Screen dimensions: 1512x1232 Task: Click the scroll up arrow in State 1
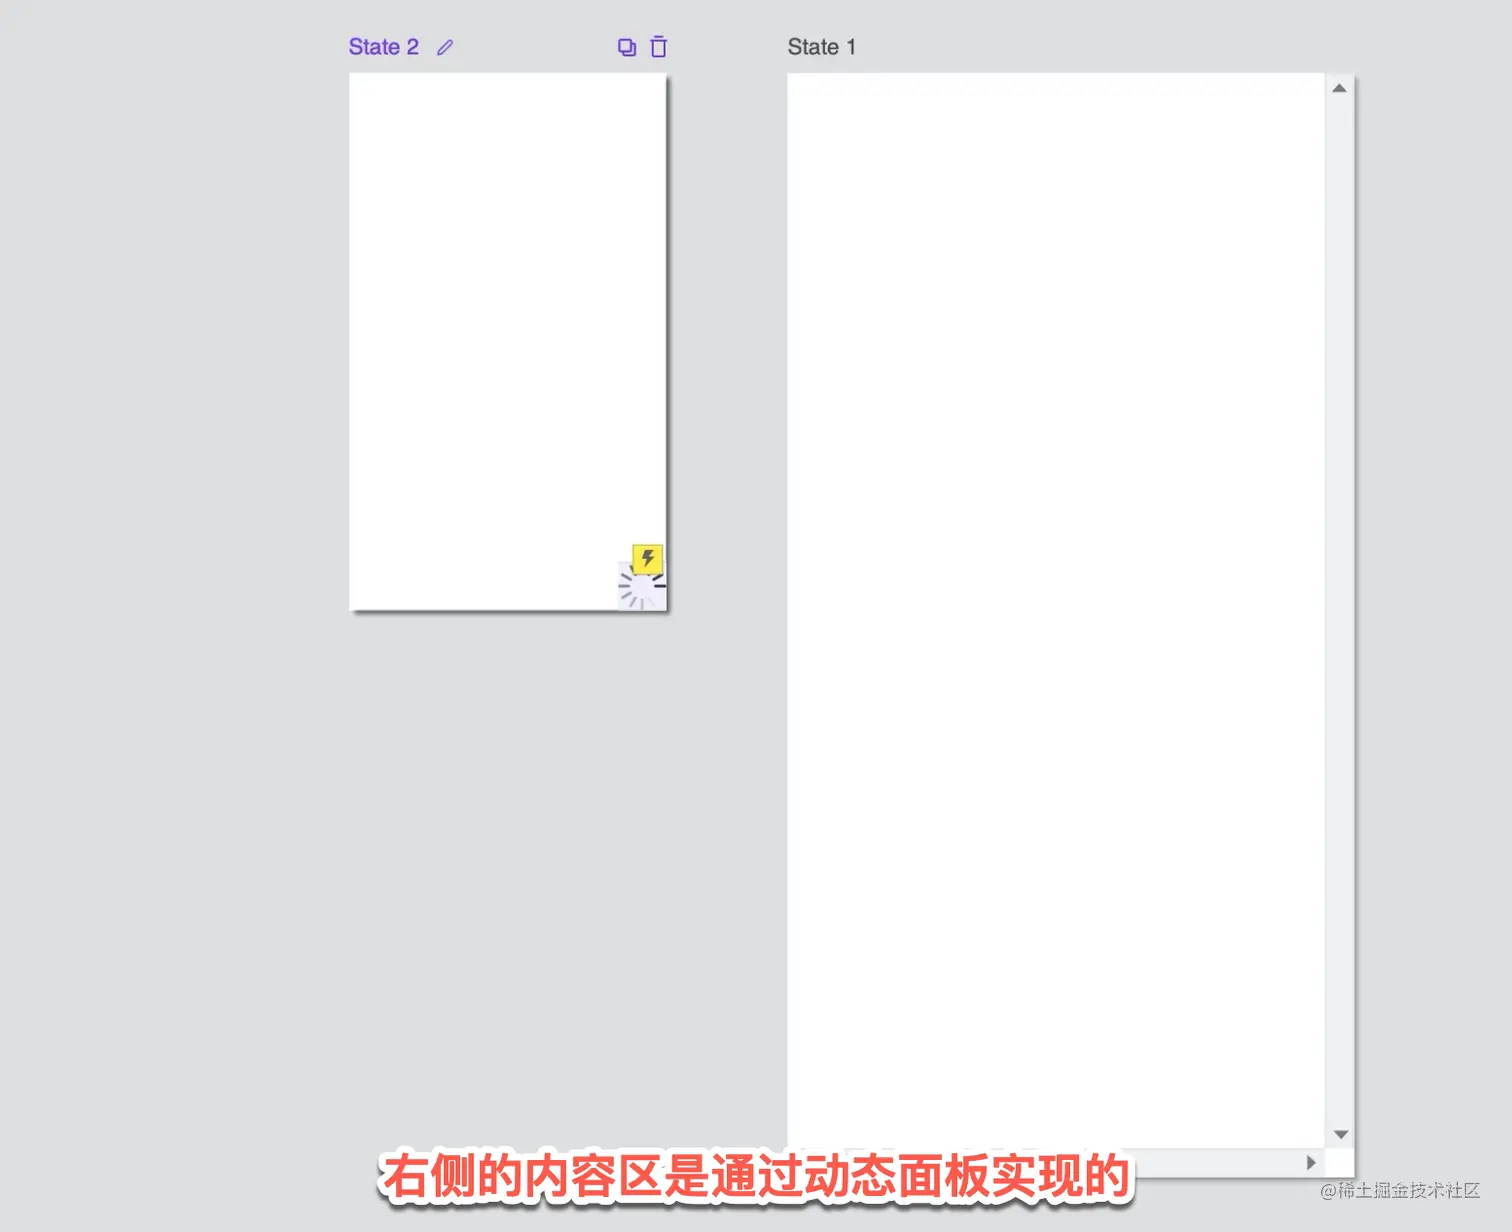point(1339,88)
